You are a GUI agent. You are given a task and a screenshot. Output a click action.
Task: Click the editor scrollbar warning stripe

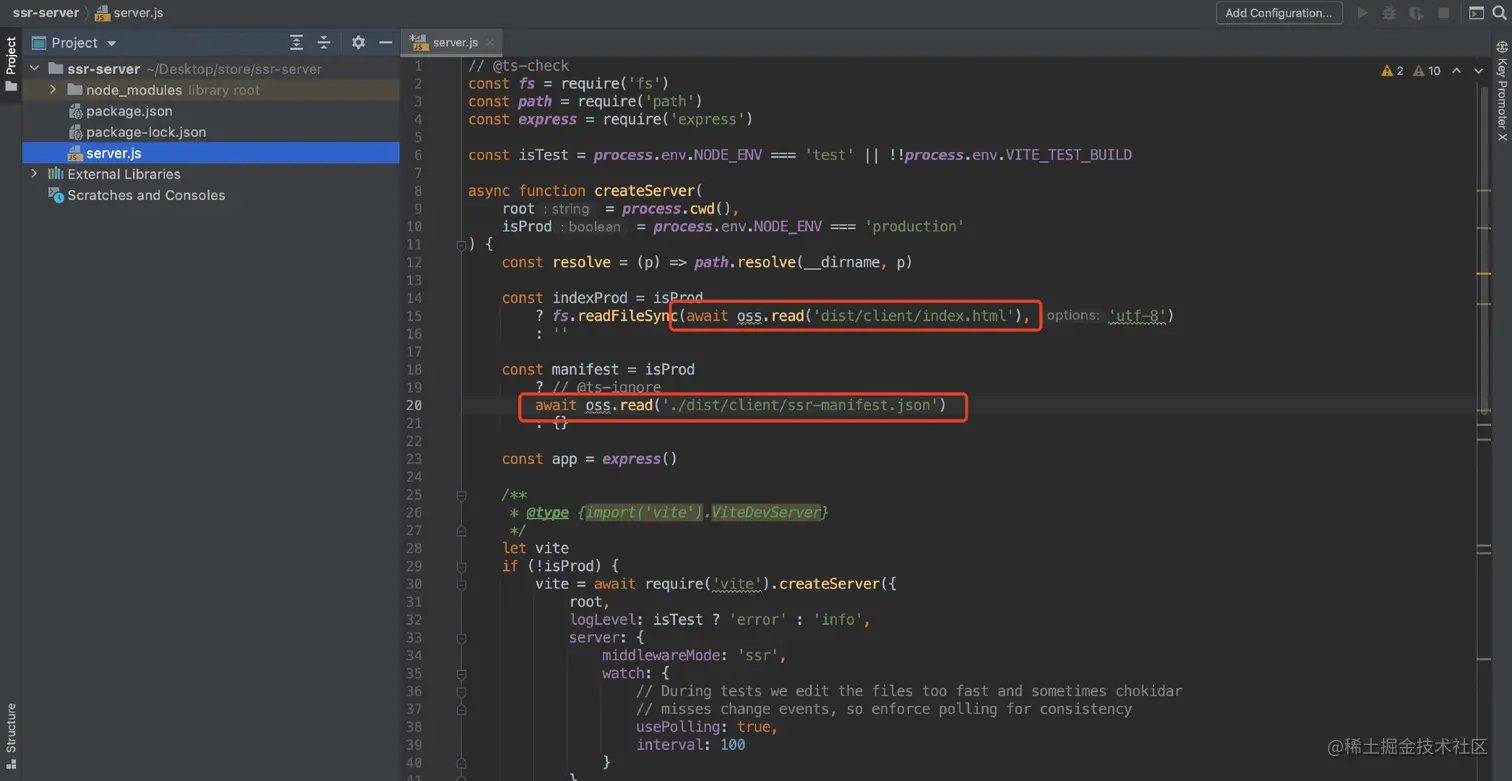[x=1483, y=271]
